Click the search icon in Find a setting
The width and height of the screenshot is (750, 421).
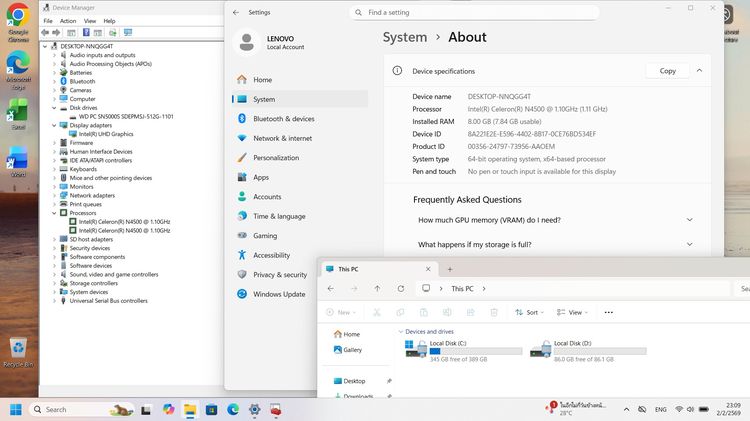(x=358, y=12)
